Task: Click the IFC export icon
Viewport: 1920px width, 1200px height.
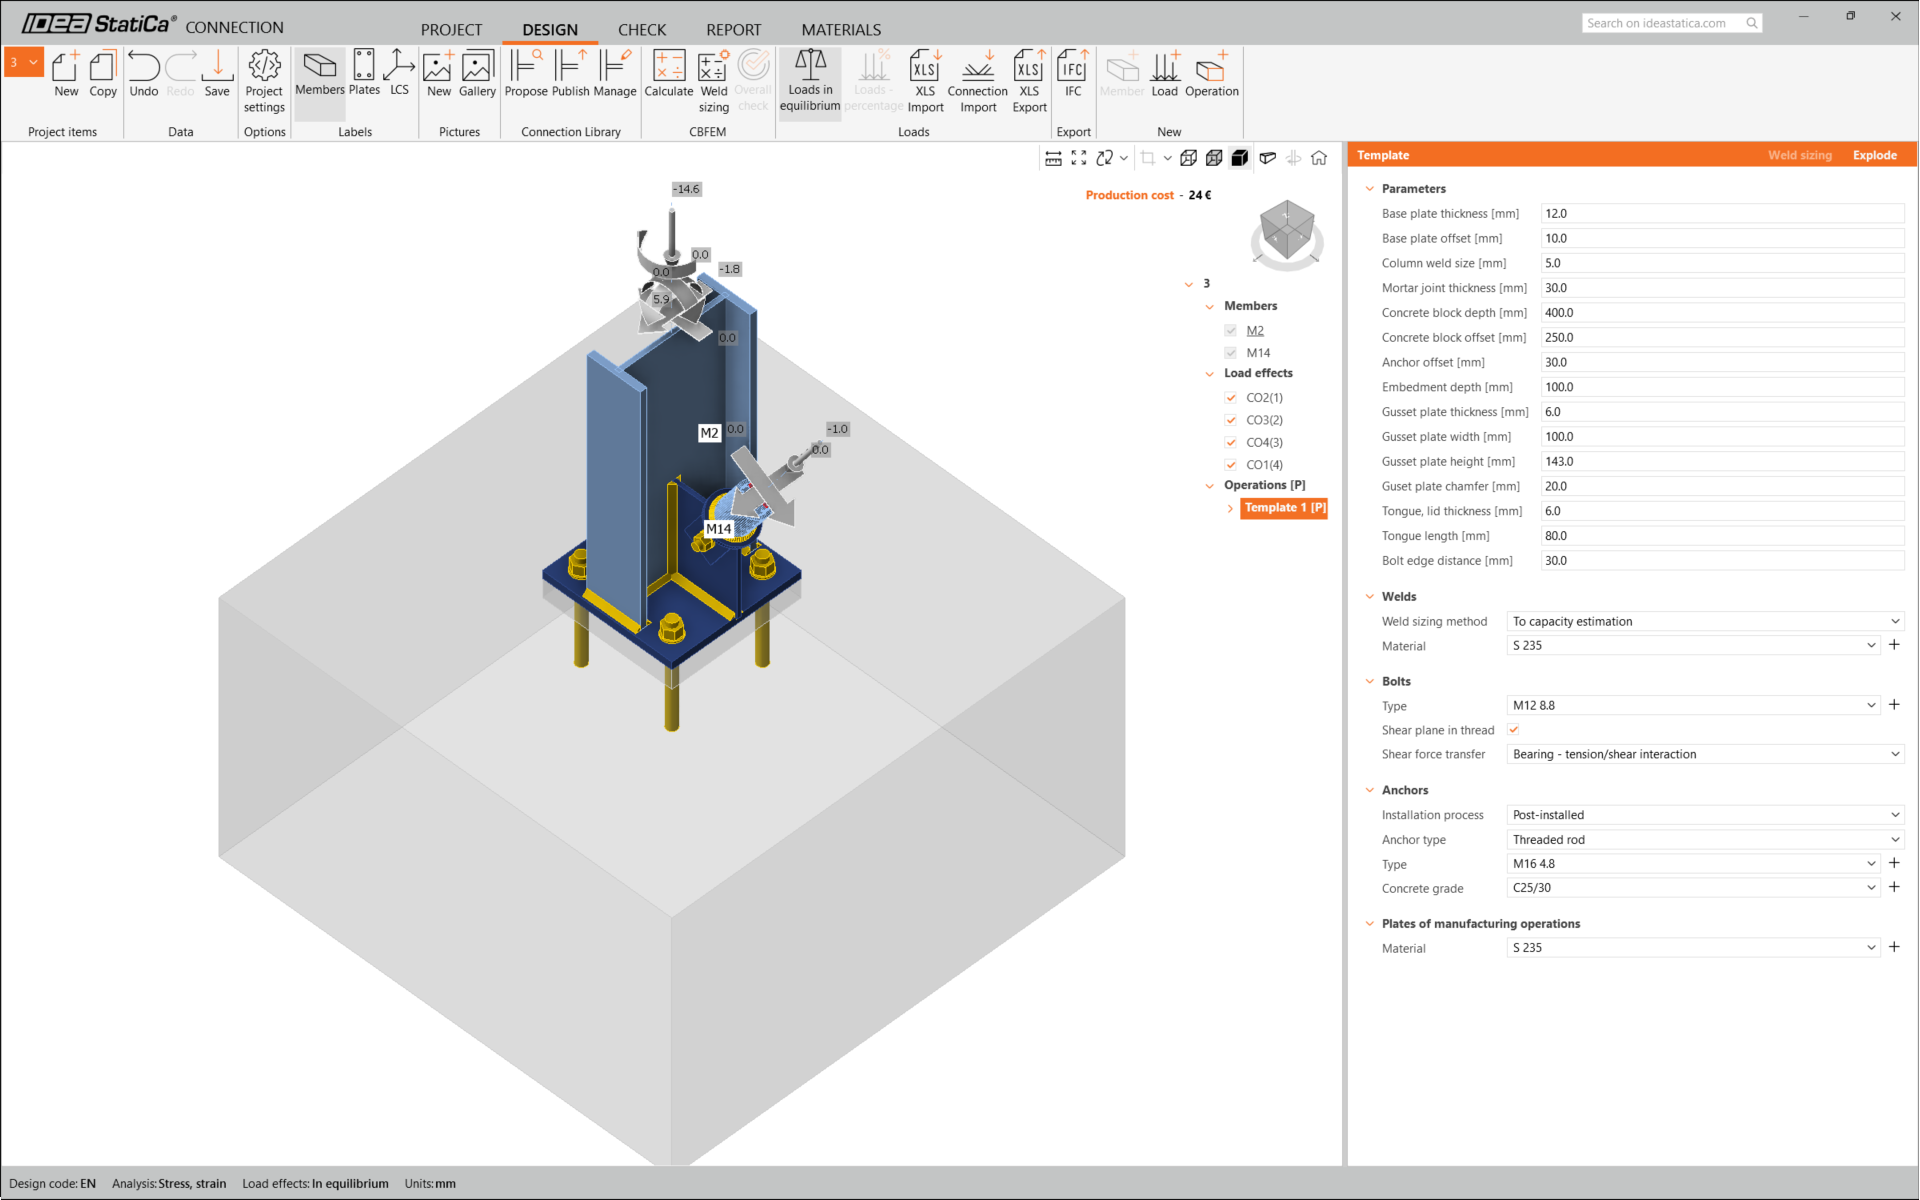Action: (x=1072, y=75)
